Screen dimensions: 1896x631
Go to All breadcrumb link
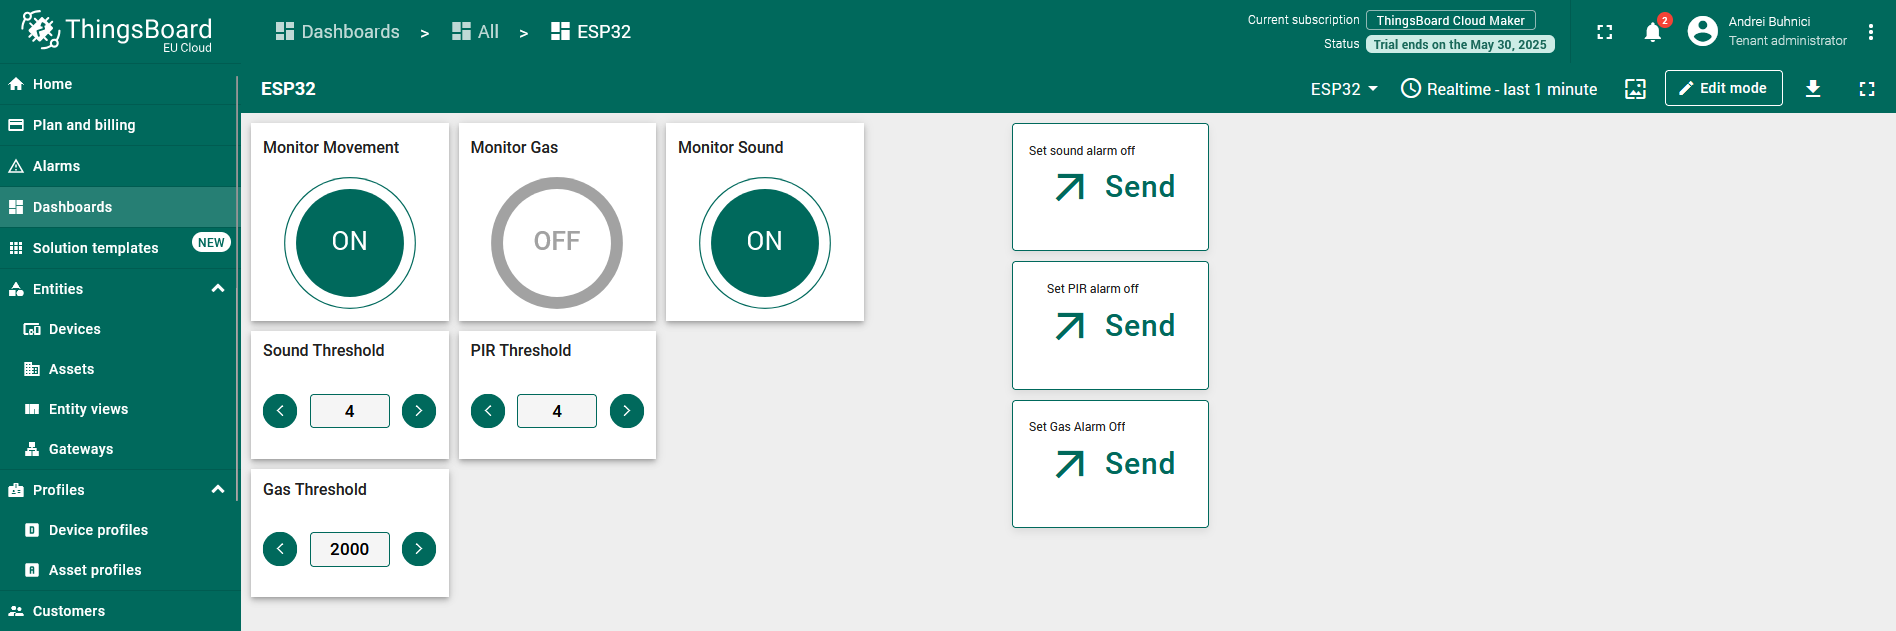point(476,32)
